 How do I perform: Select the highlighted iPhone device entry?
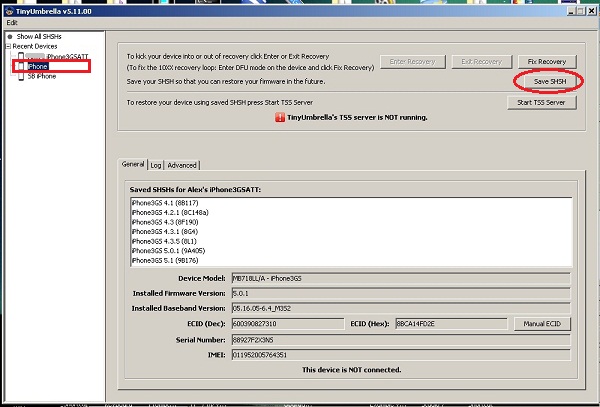pos(38,67)
